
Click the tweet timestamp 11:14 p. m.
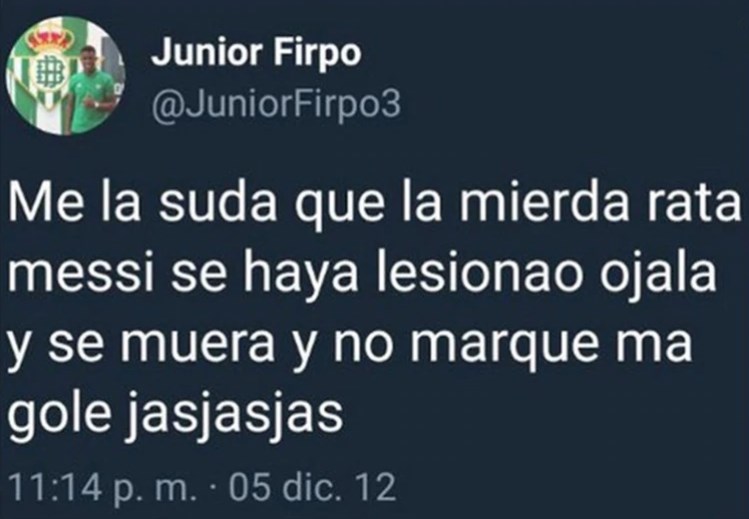click(x=102, y=487)
